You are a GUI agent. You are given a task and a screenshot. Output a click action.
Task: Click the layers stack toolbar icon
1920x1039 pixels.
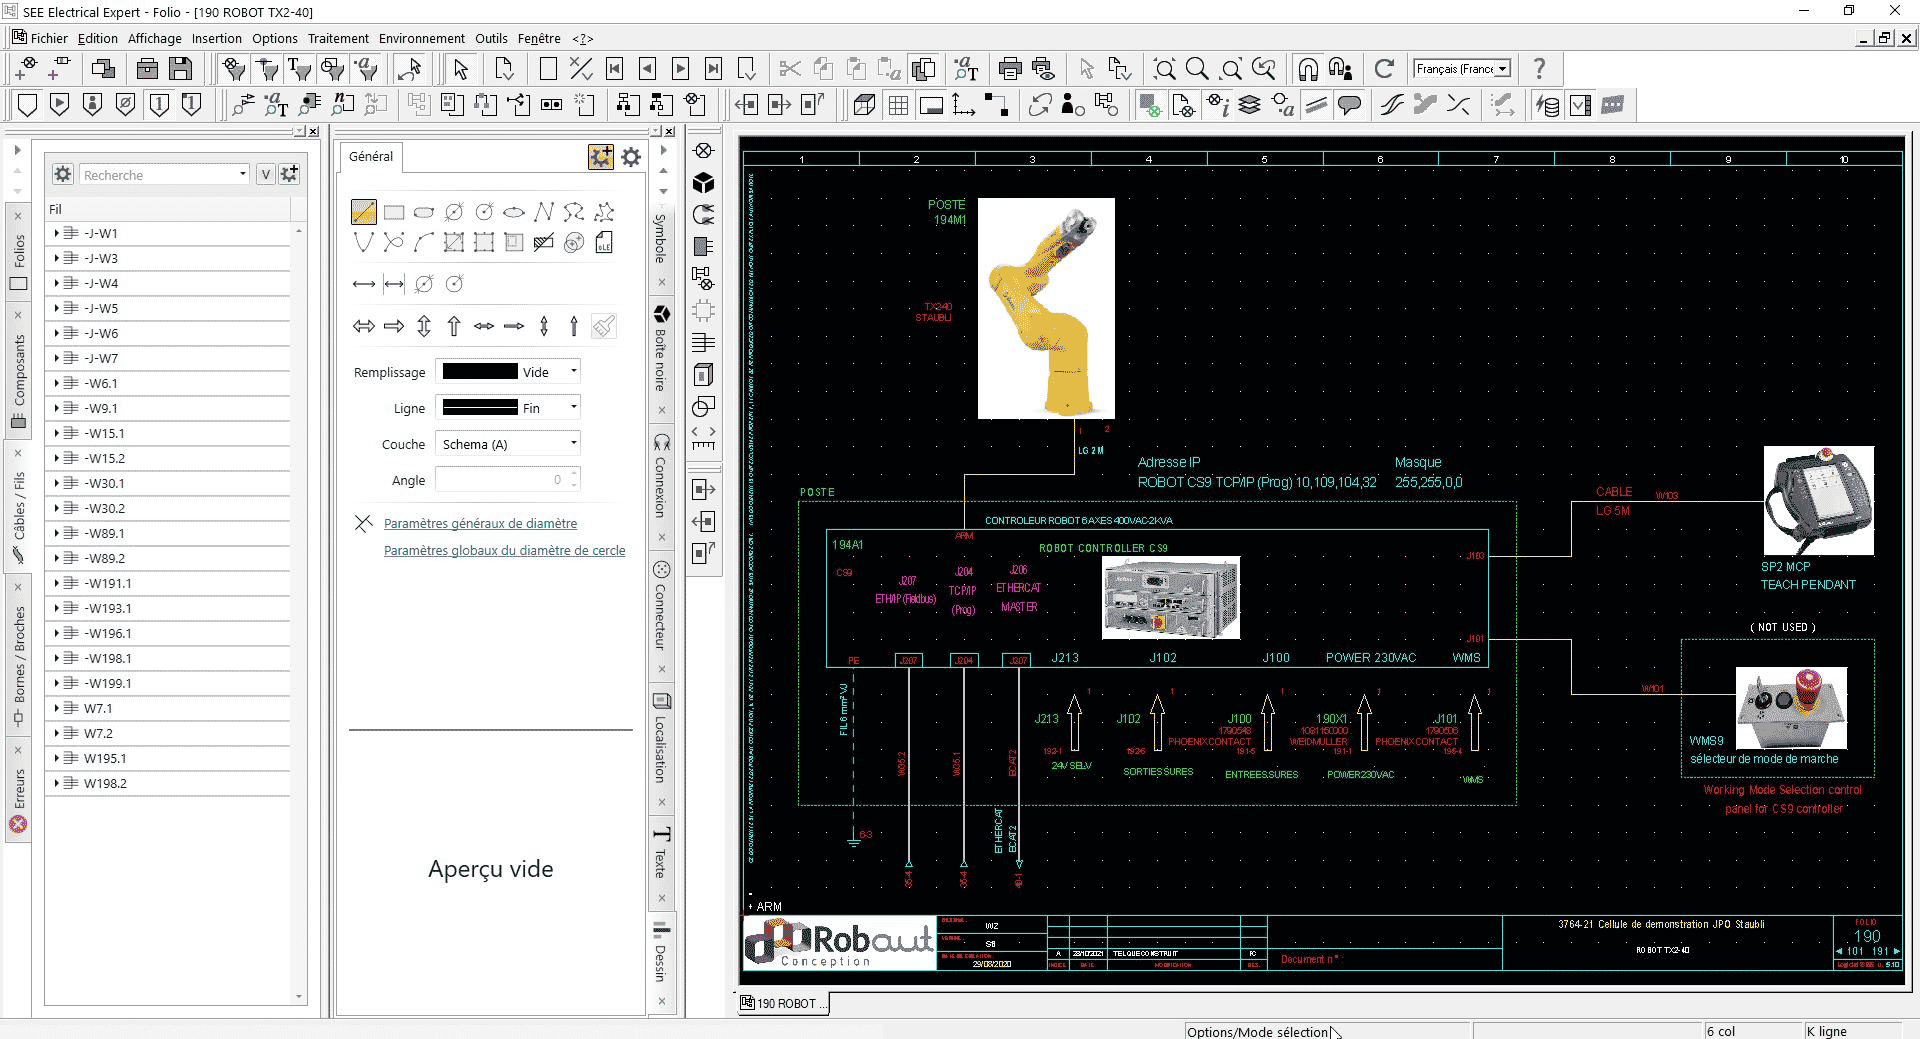1250,105
